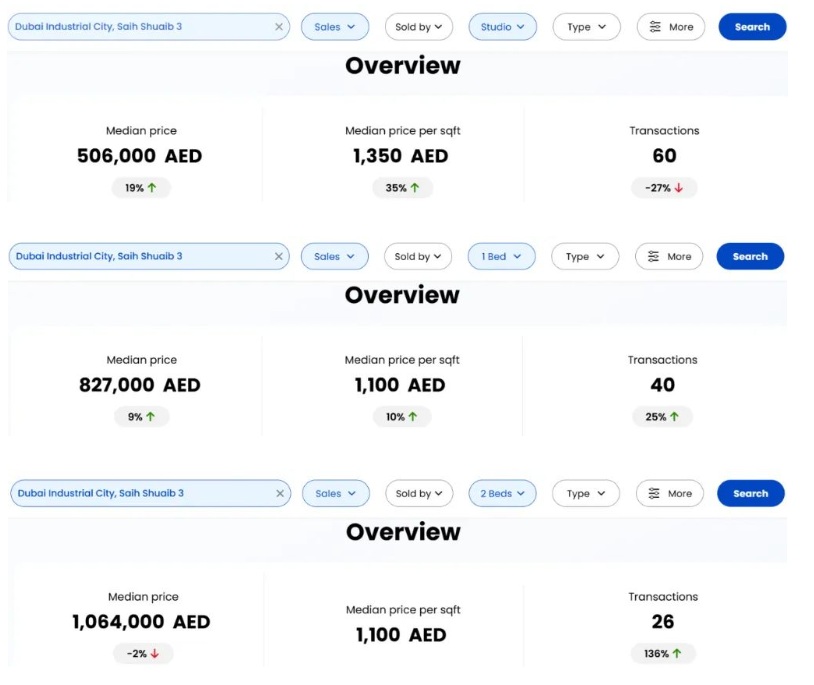
Task: Expand the 1 Bed bedrooms dropdown
Action: point(501,257)
